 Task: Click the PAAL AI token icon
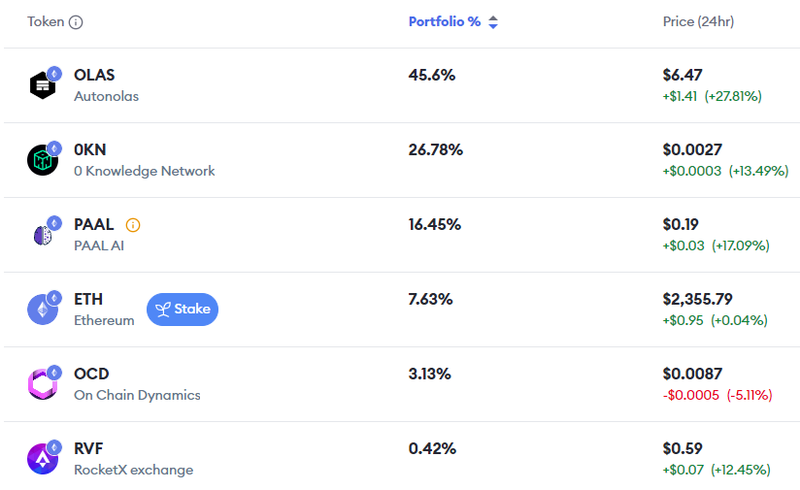pos(43,235)
